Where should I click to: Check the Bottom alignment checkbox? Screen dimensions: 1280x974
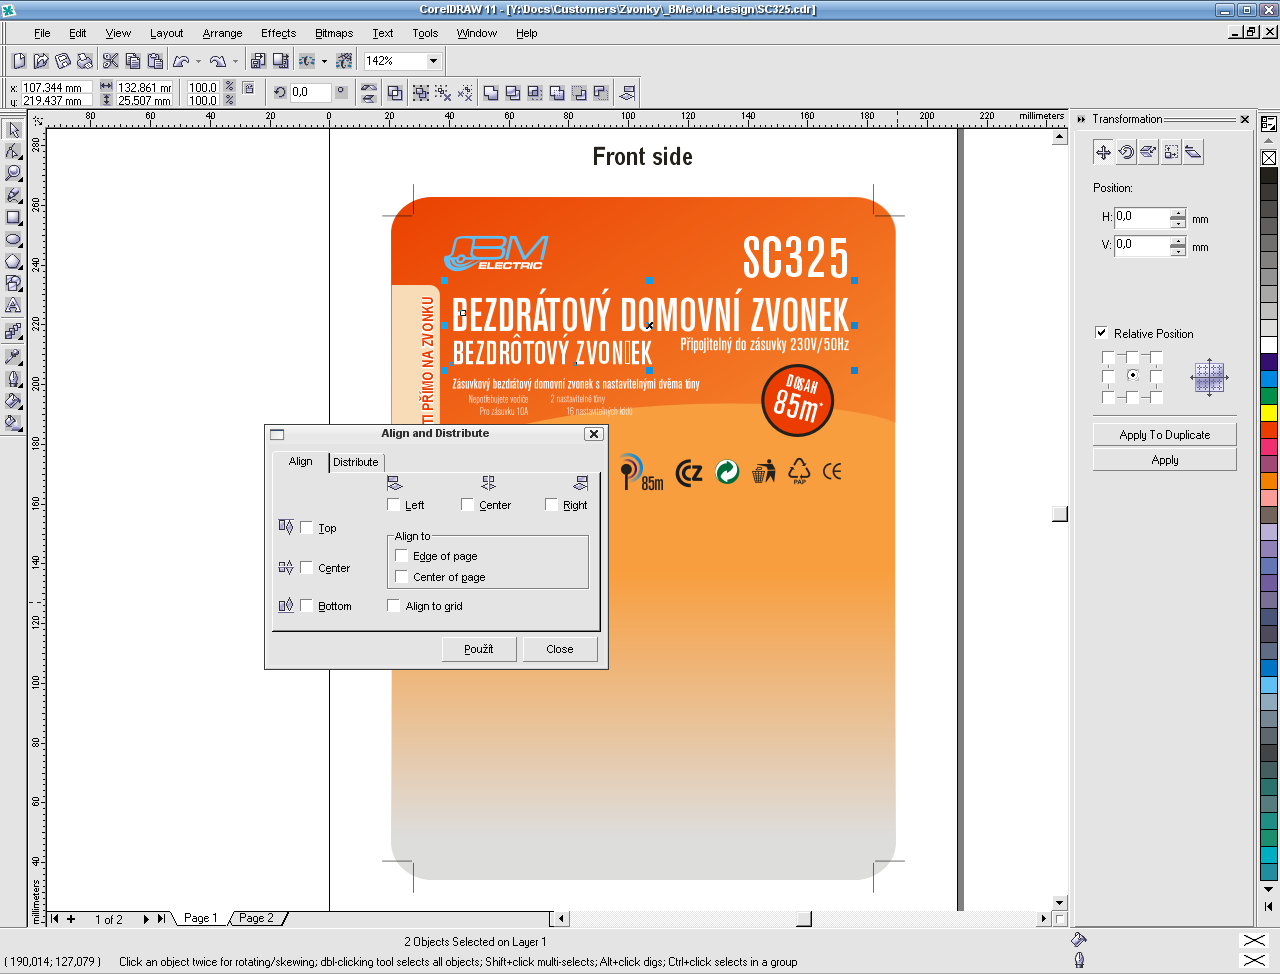click(x=306, y=606)
